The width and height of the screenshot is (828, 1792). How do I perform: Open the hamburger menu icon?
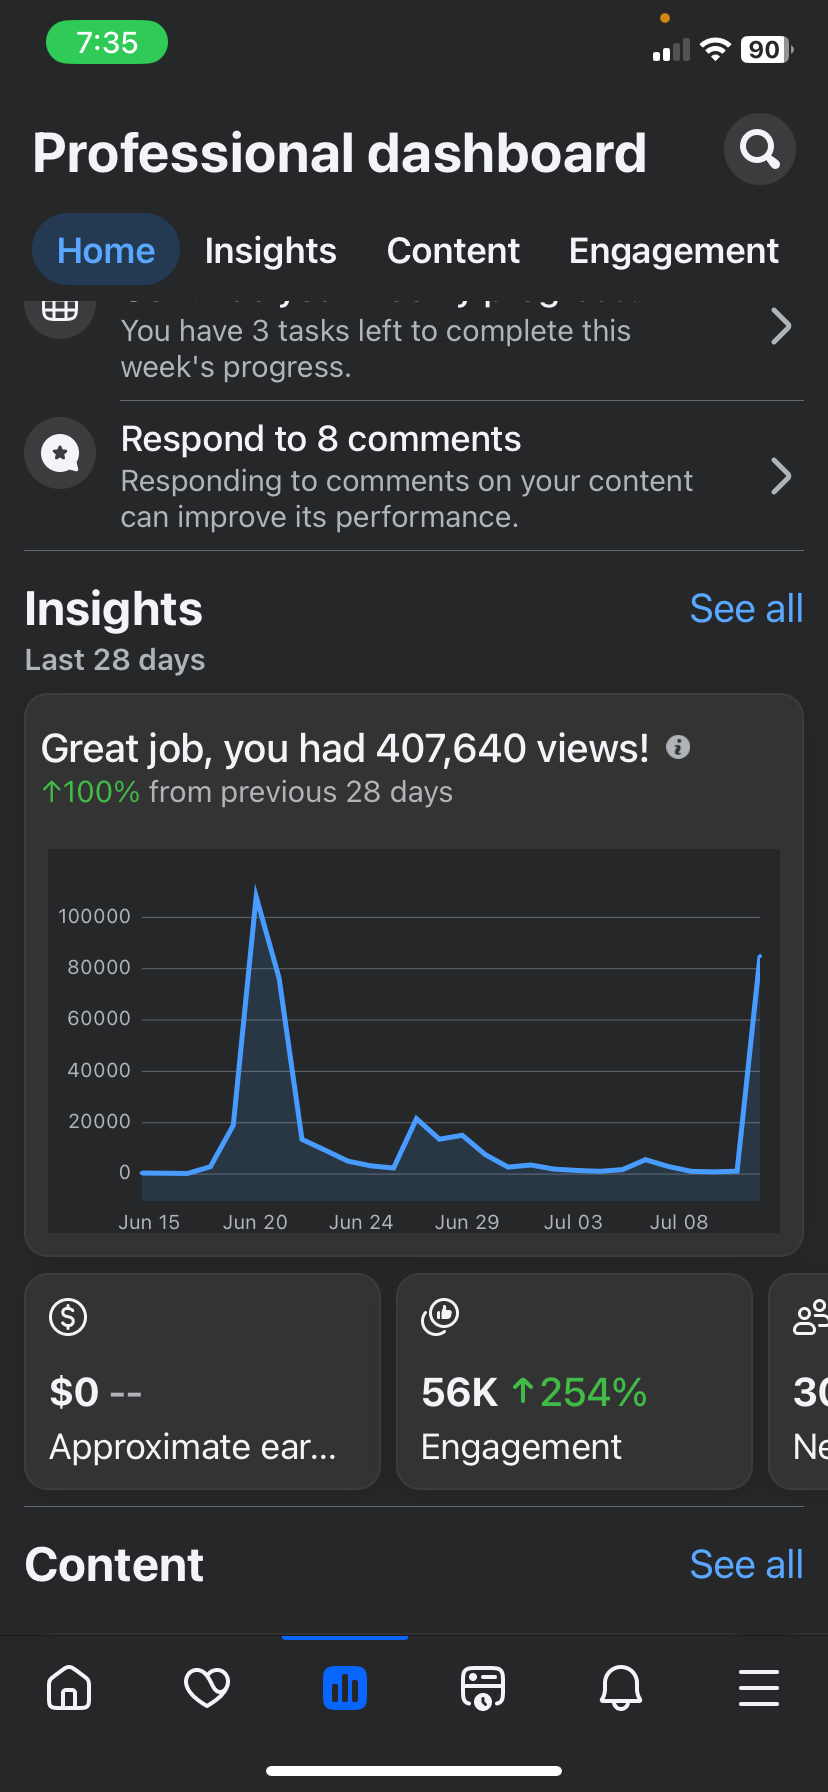(x=759, y=1688)
